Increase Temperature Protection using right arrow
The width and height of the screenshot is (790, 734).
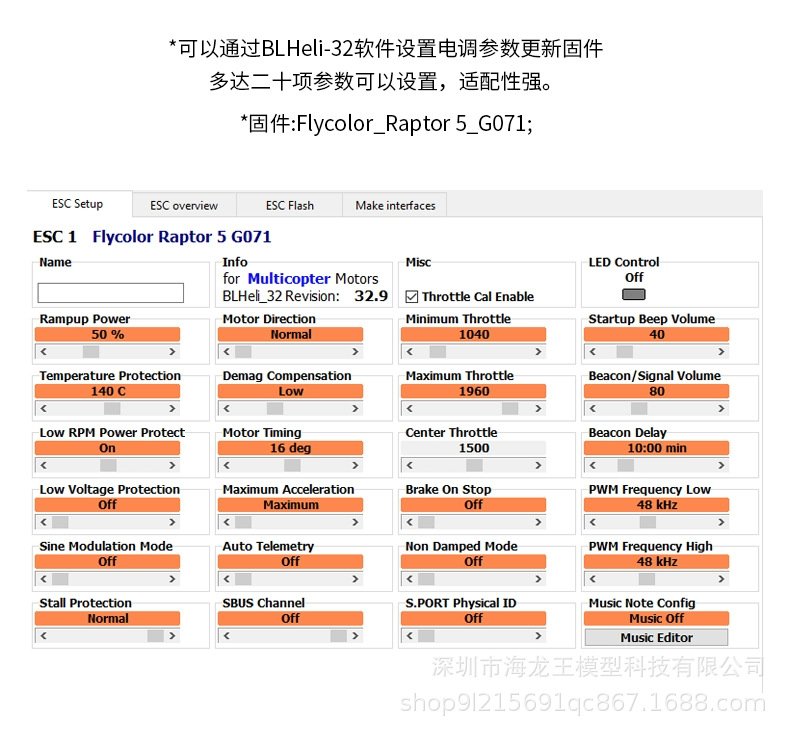(x=172, y=409)
